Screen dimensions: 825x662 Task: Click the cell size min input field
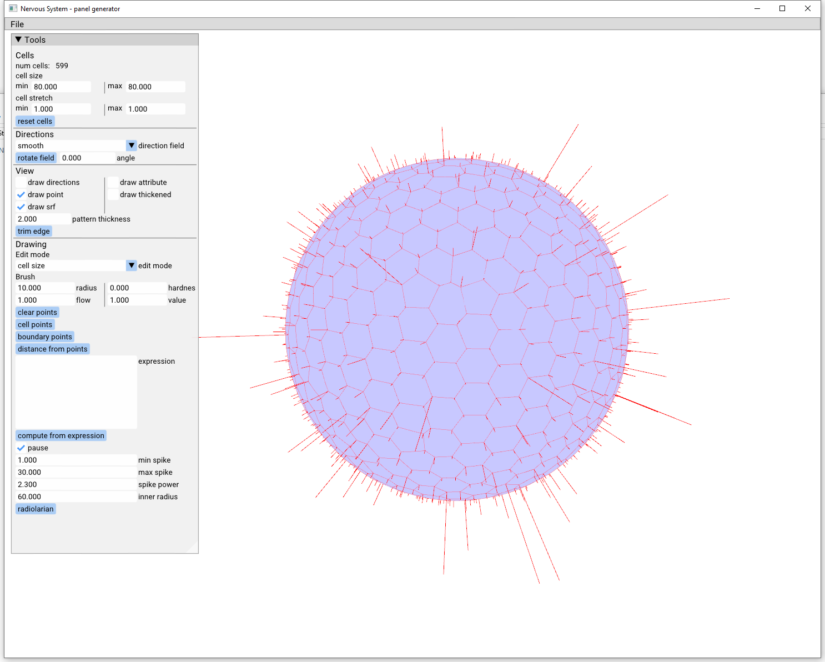[61, 87]
